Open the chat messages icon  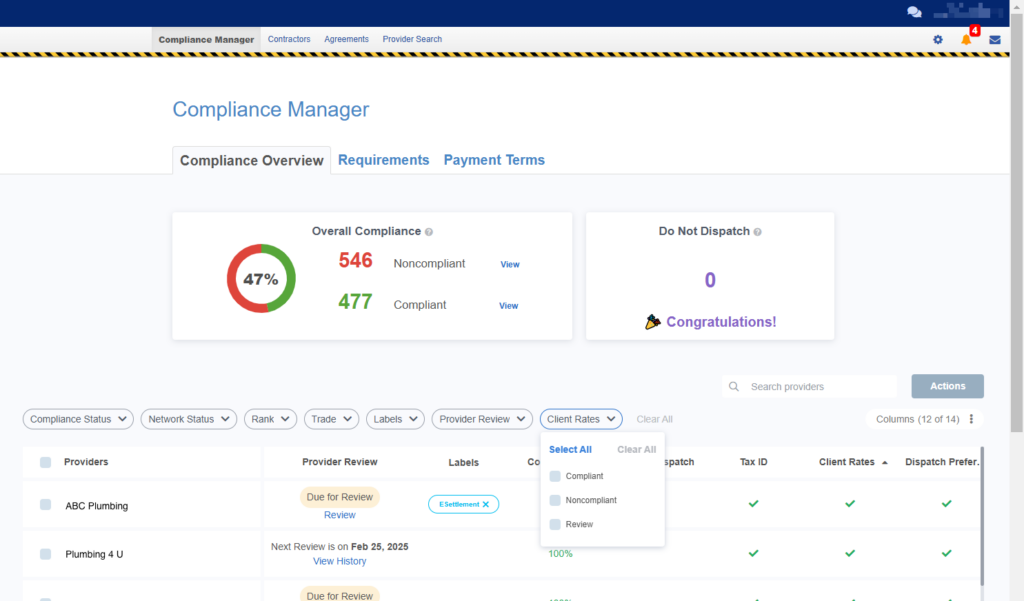[x=914, y=13]
